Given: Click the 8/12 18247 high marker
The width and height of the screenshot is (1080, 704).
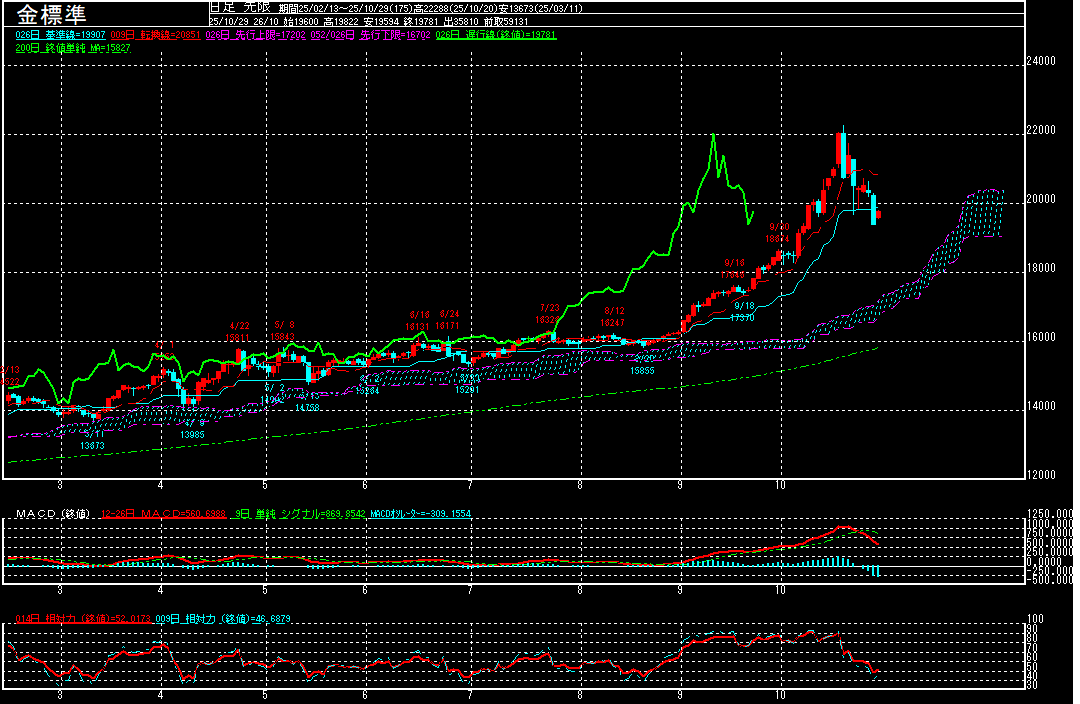Looking at the screenshot, I should pyautogui.click(x=614, y=317).
